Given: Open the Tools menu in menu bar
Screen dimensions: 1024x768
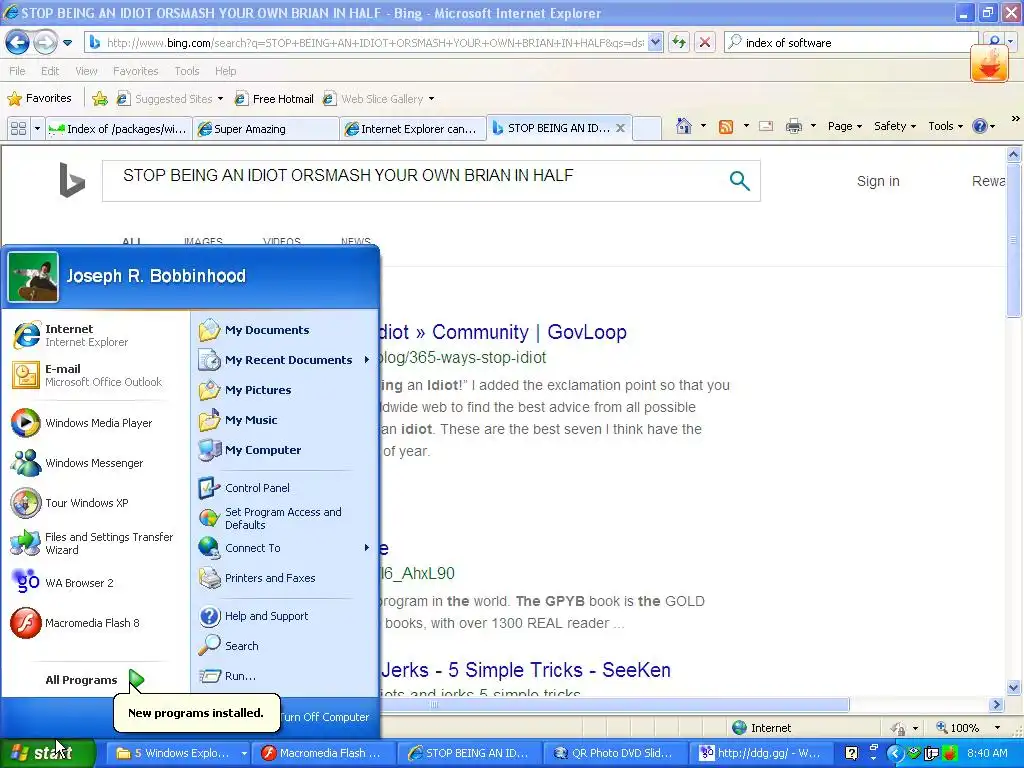Looking at the screenshot, I should (x=187, y=71).
